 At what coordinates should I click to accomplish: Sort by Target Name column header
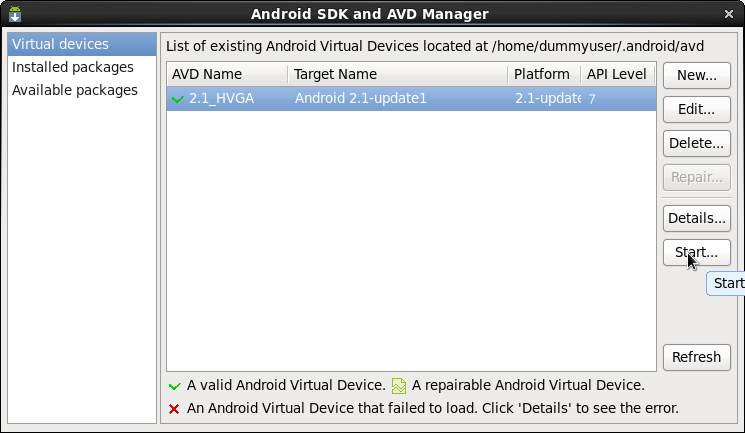tap(398, 74)
